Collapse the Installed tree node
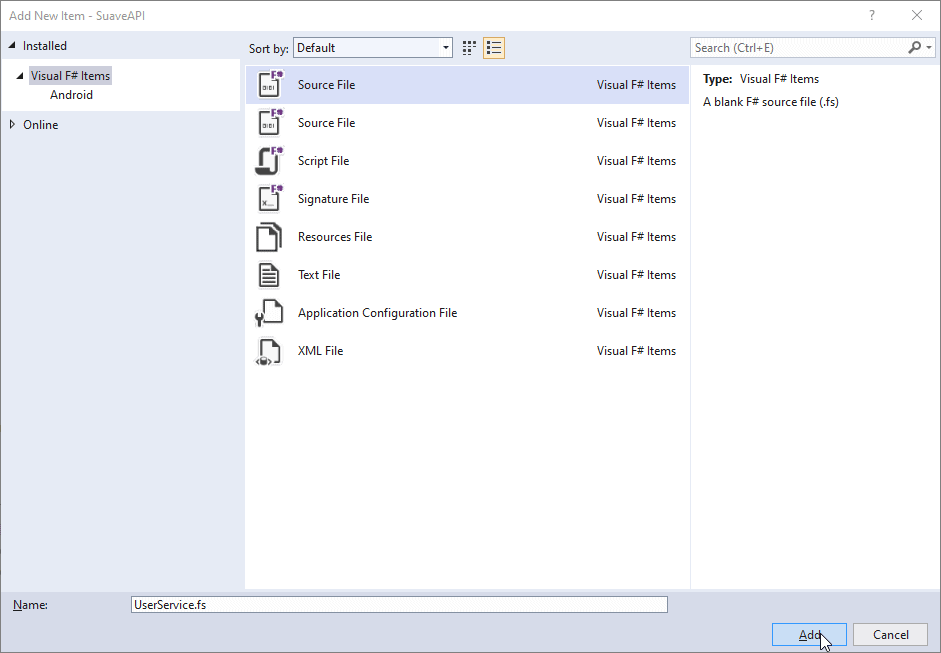Viewport: 941px width, 653px height. coord(11,46)
